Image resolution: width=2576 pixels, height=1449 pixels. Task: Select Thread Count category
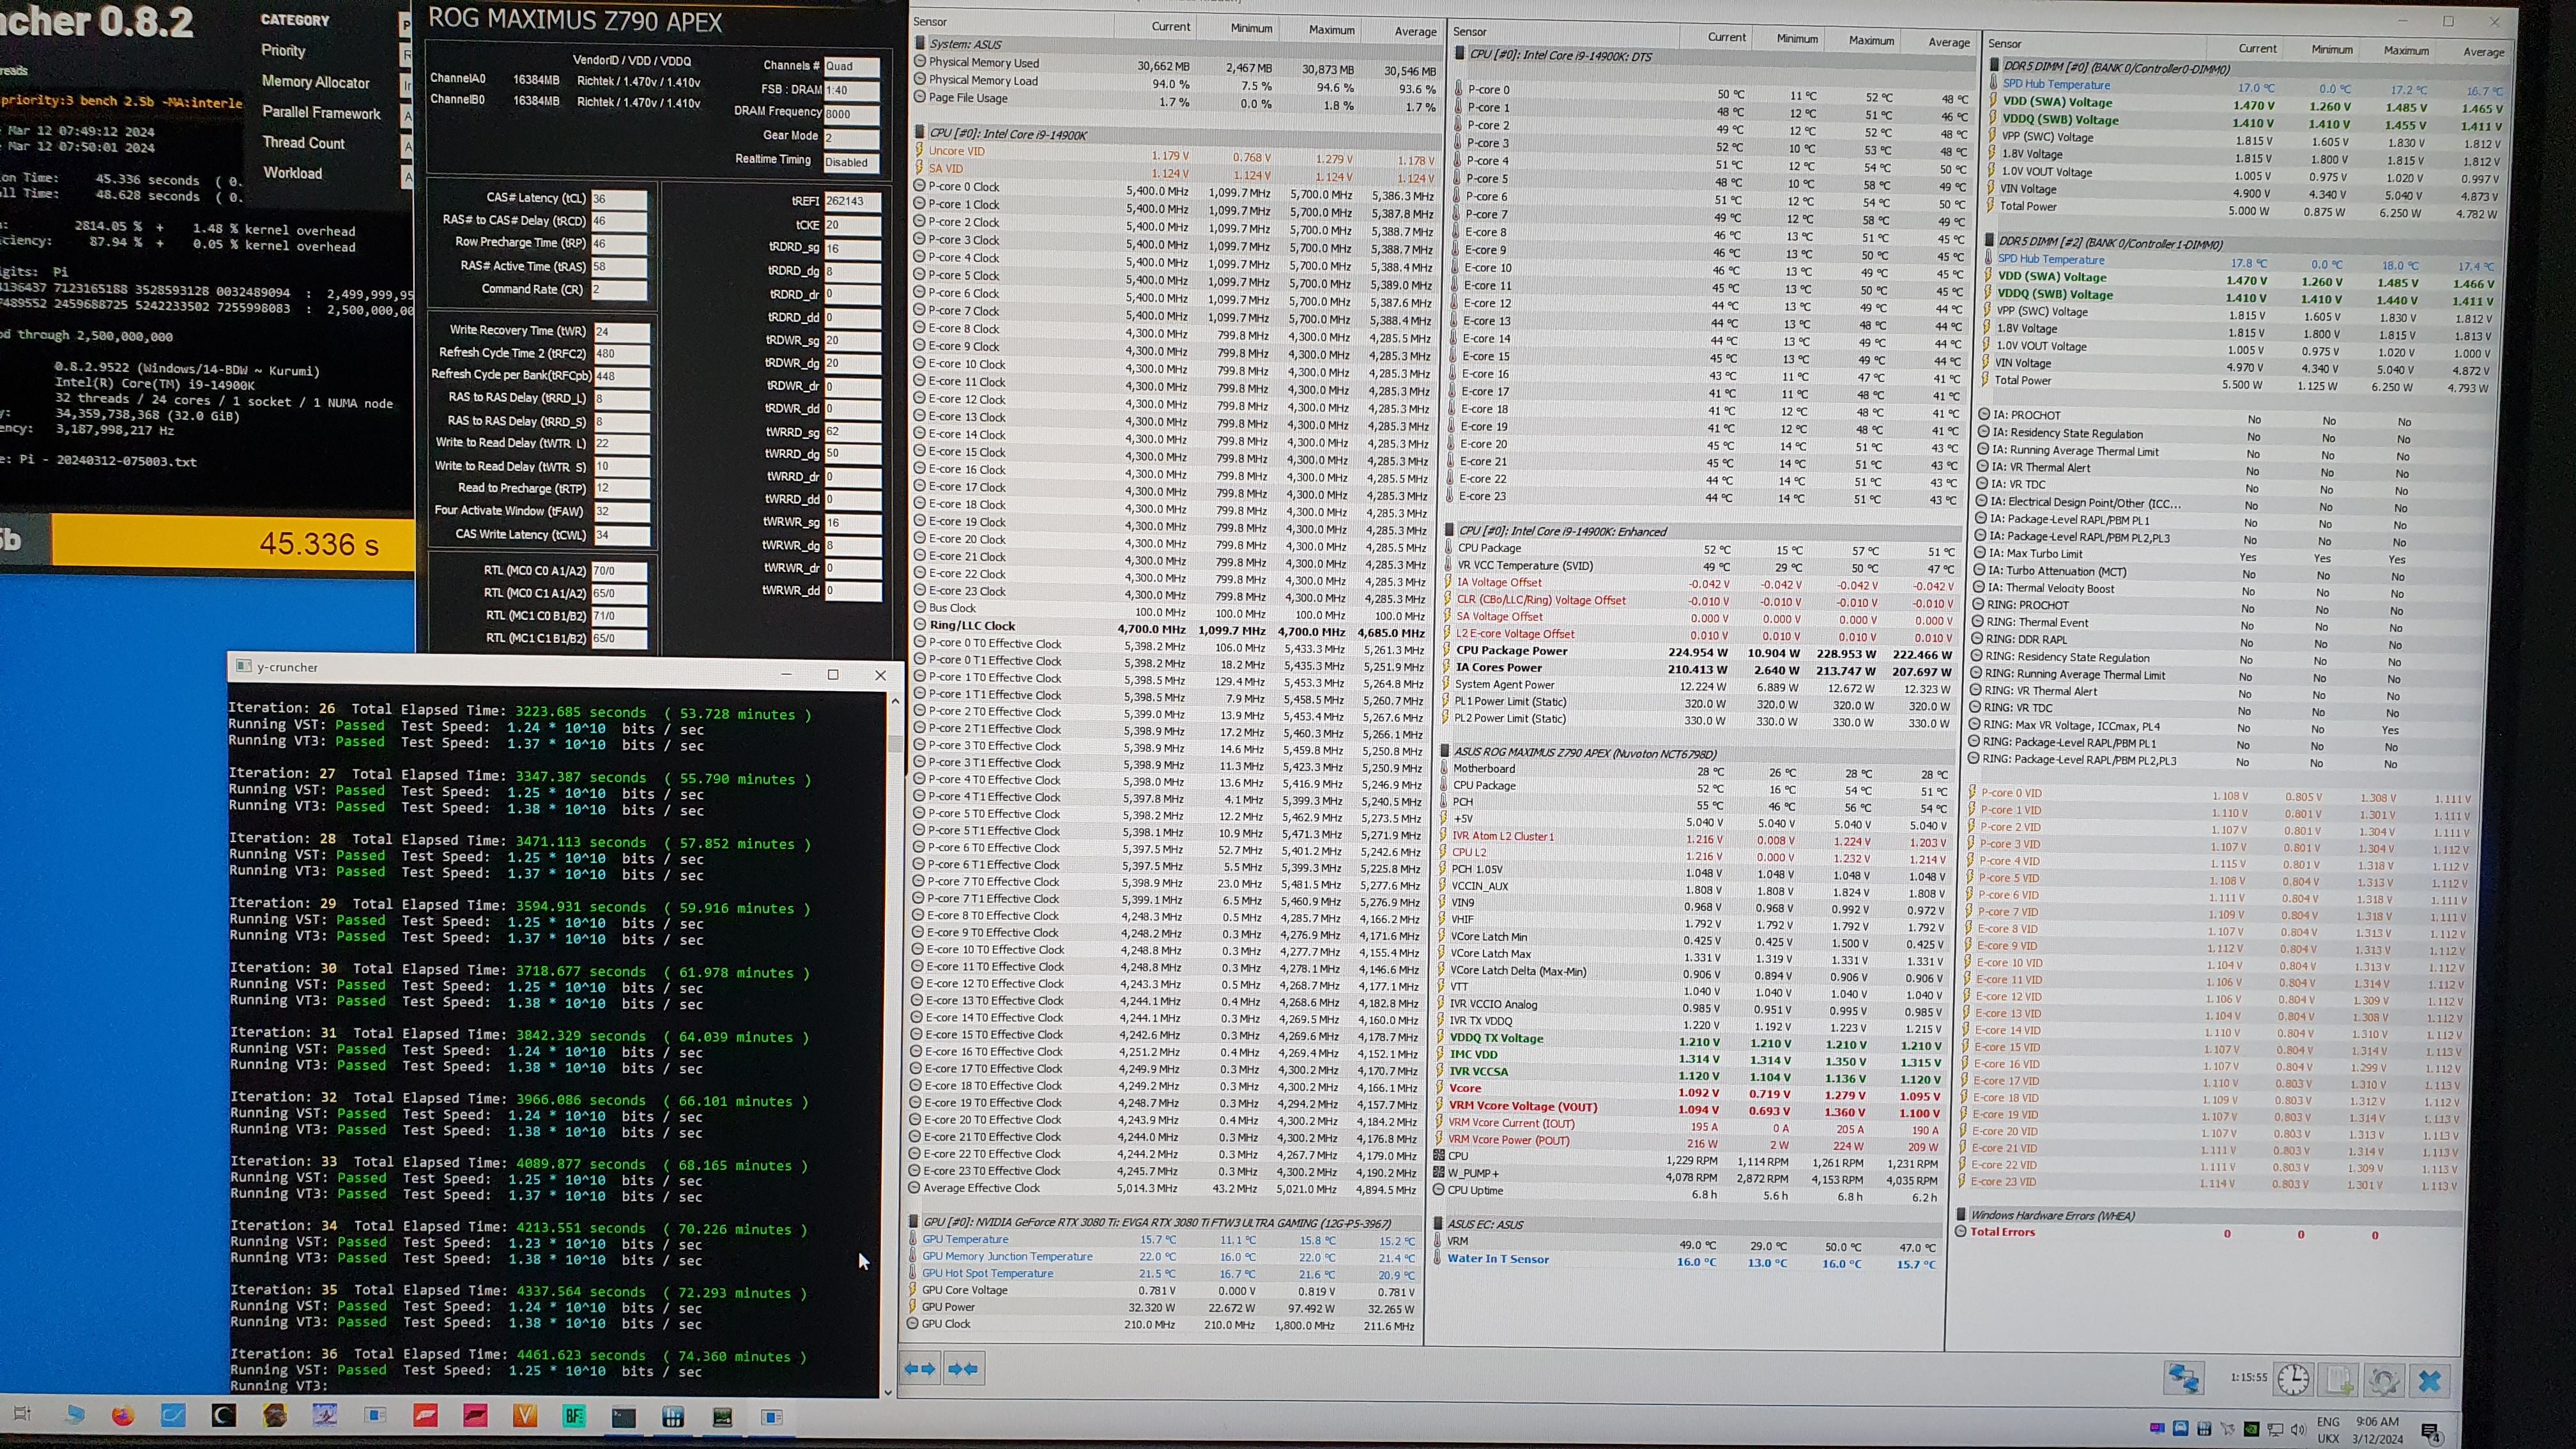[303, 143]
